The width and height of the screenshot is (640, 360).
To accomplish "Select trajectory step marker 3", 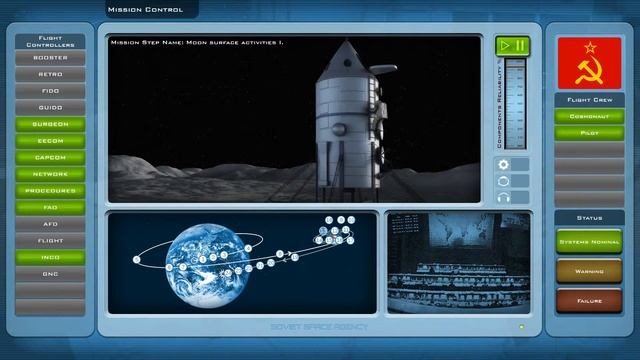I will point(224,255).
